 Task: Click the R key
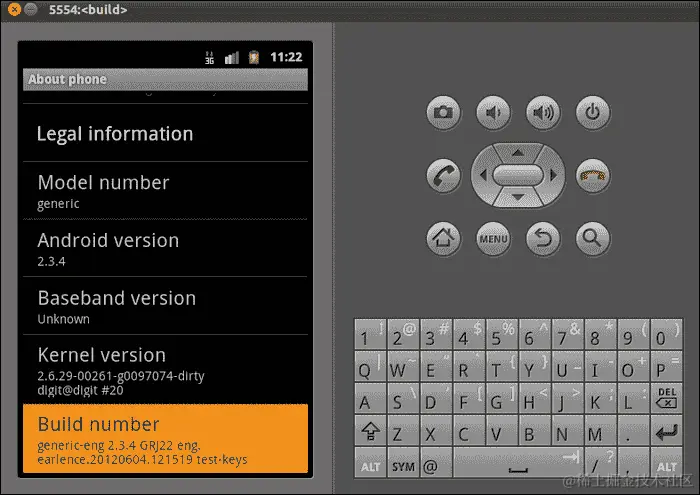pyautogui.click(x=469, y=366)
